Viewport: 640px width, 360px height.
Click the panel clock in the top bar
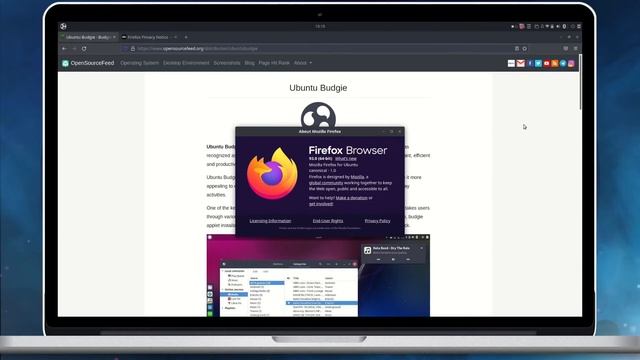[320, 26]
